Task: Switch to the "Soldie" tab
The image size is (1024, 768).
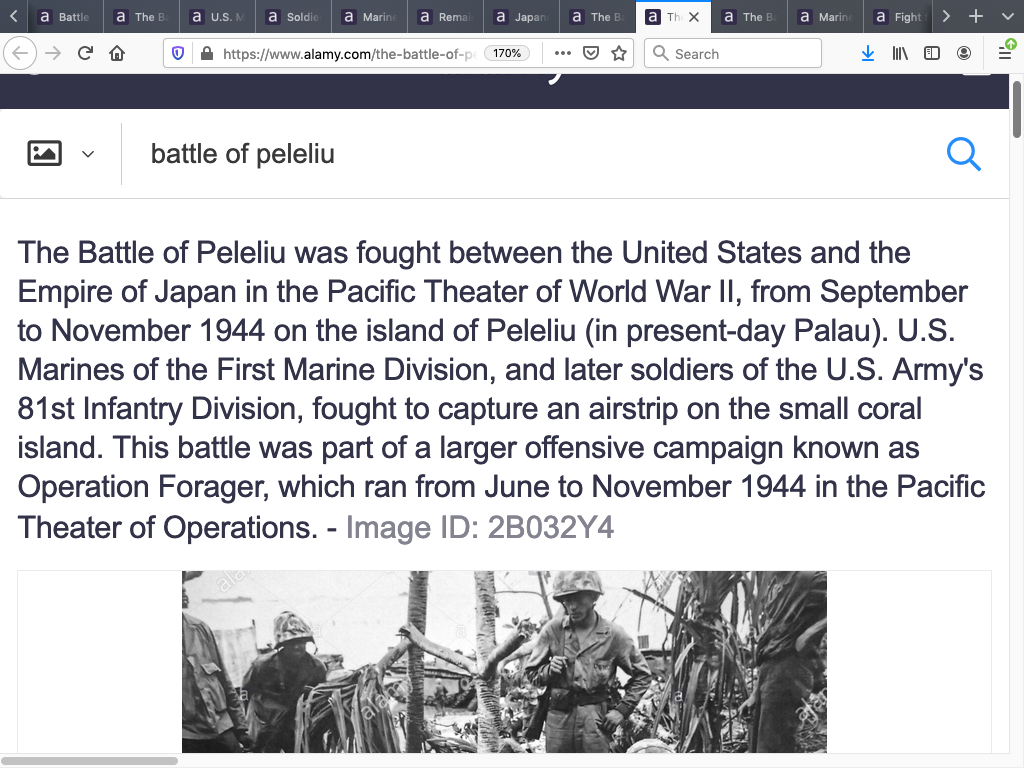Action: tap(292, 17)
